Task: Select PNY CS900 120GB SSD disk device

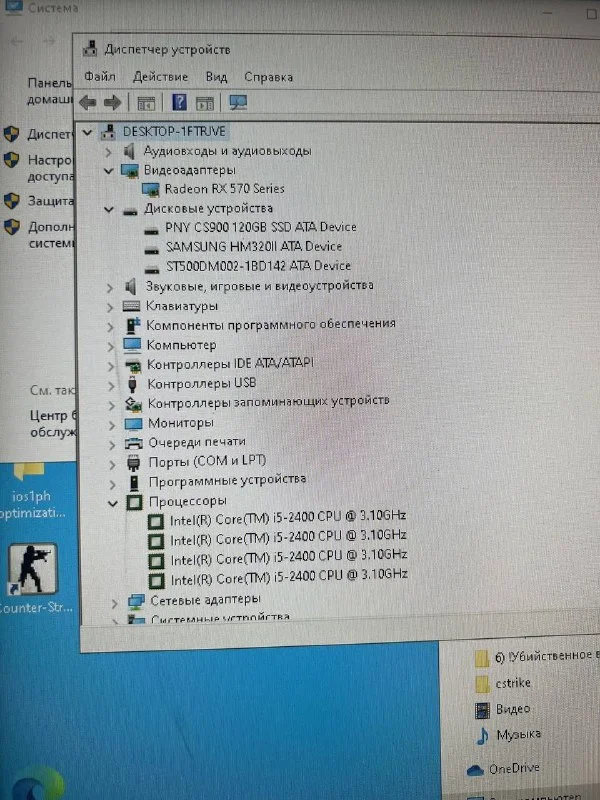Action: tap(261, 227)
